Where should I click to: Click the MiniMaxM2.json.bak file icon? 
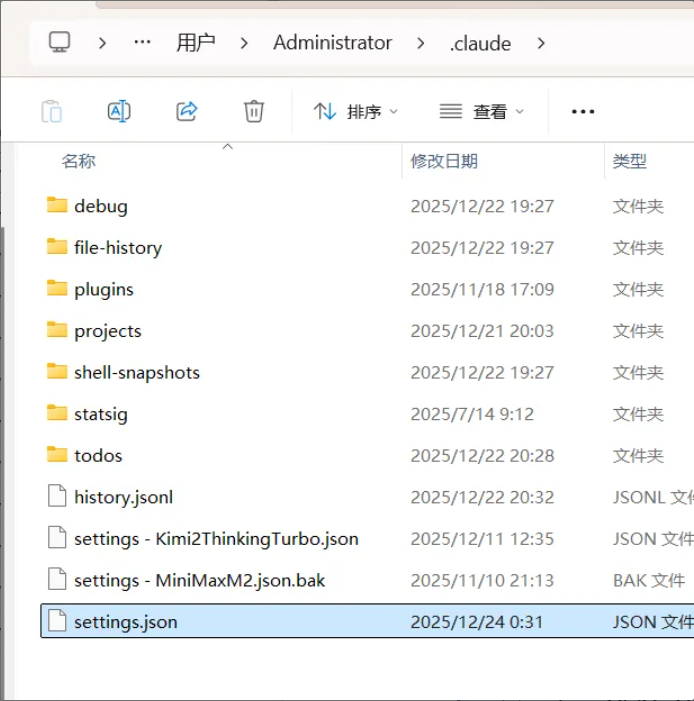pos(57,579)
